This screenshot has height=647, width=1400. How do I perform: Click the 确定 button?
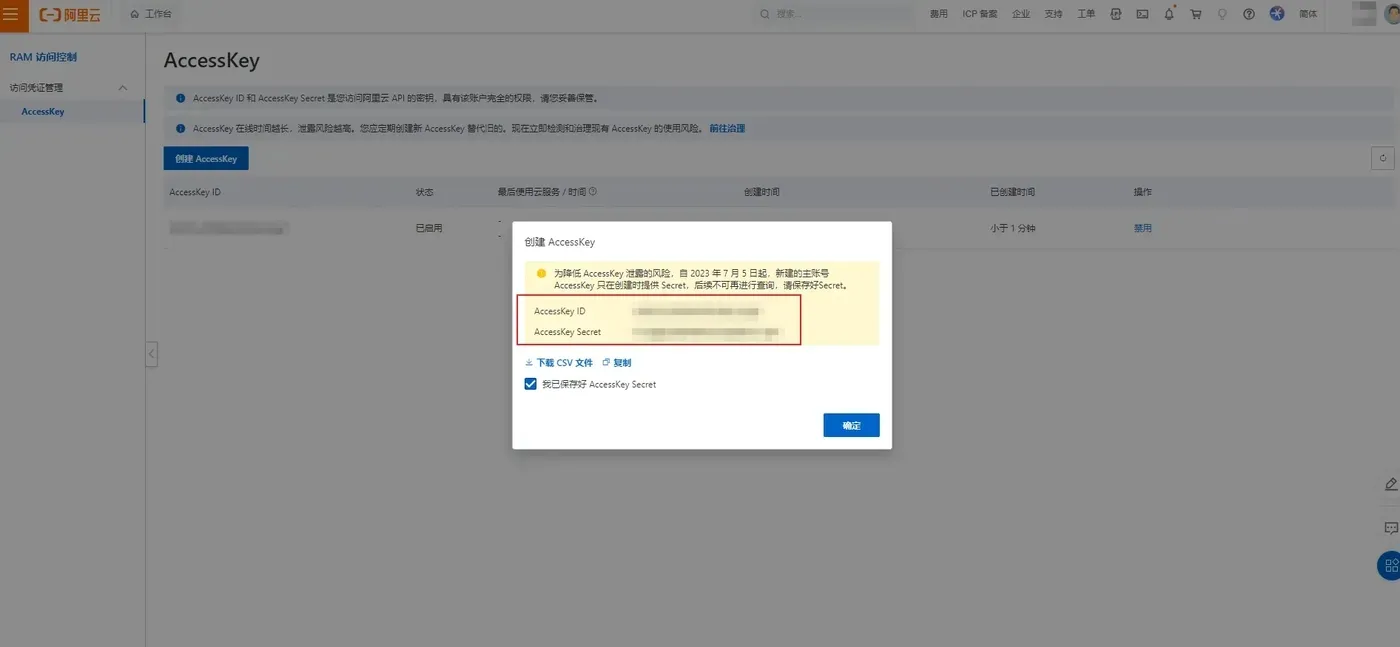tap(851, 425)
